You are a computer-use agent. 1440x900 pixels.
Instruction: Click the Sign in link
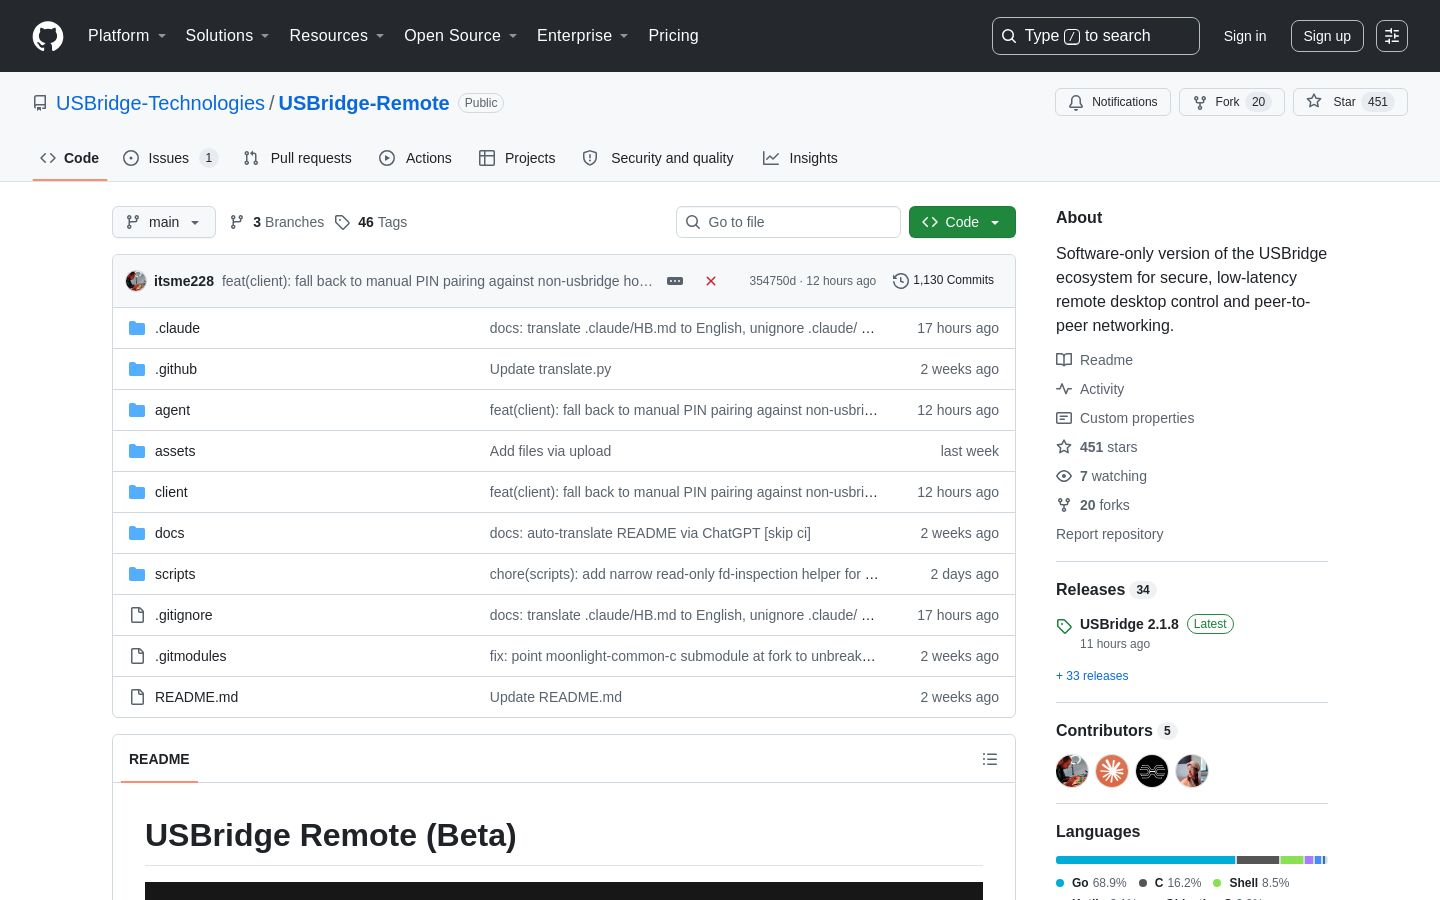1245,36
